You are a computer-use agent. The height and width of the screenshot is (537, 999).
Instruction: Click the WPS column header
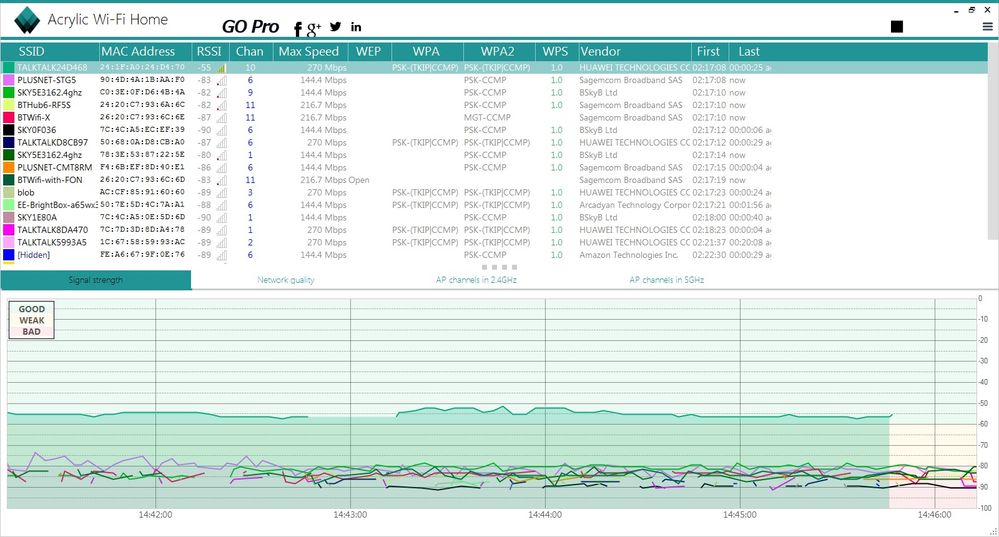[x=556, y=52]
